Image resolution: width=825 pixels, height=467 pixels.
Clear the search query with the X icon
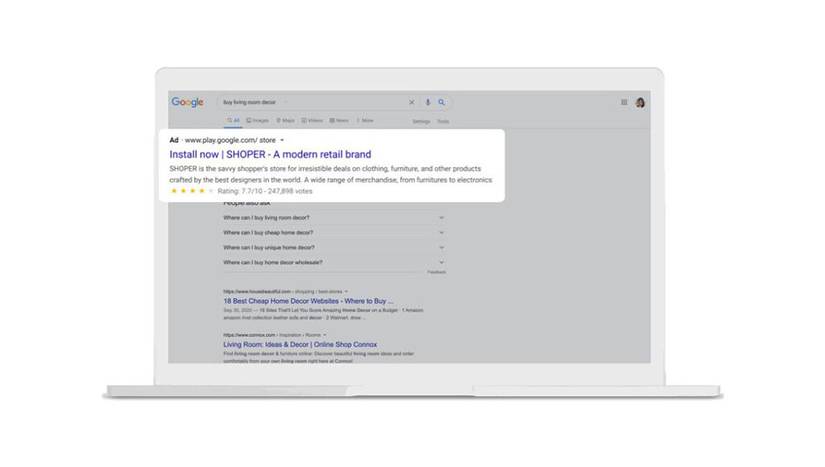pyautogui.click(x=411, y=103)
